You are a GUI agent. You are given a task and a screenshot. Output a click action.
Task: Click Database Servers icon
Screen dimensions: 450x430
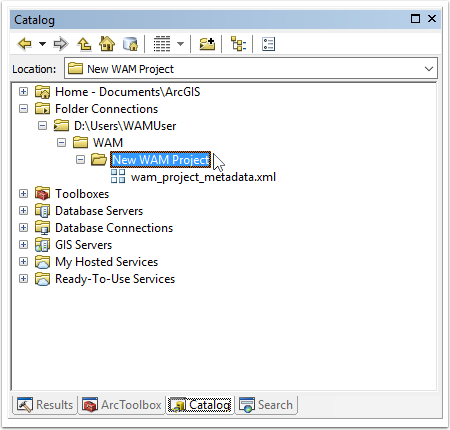click(x=43, y=211)
